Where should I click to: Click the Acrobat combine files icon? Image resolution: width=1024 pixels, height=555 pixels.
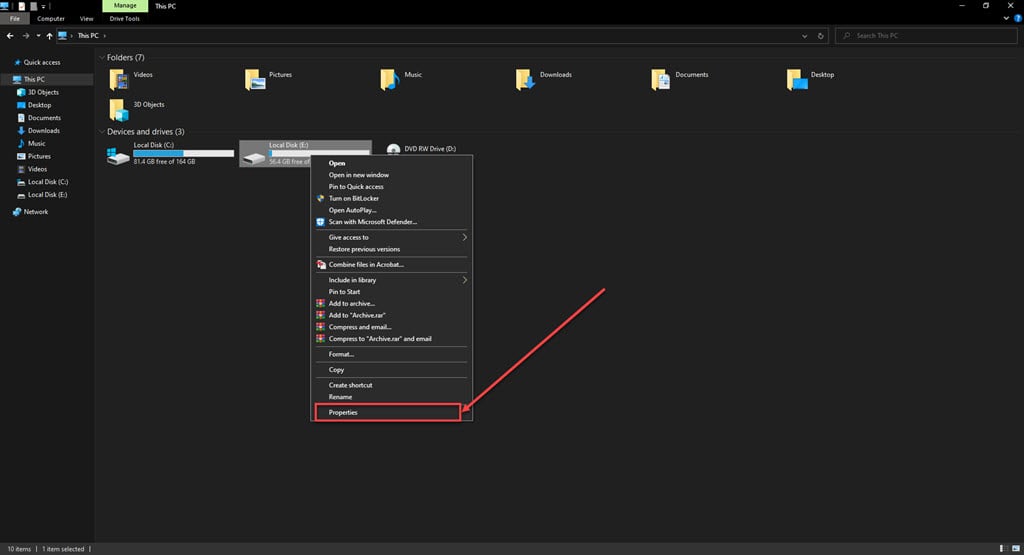[x=321, y=264]
